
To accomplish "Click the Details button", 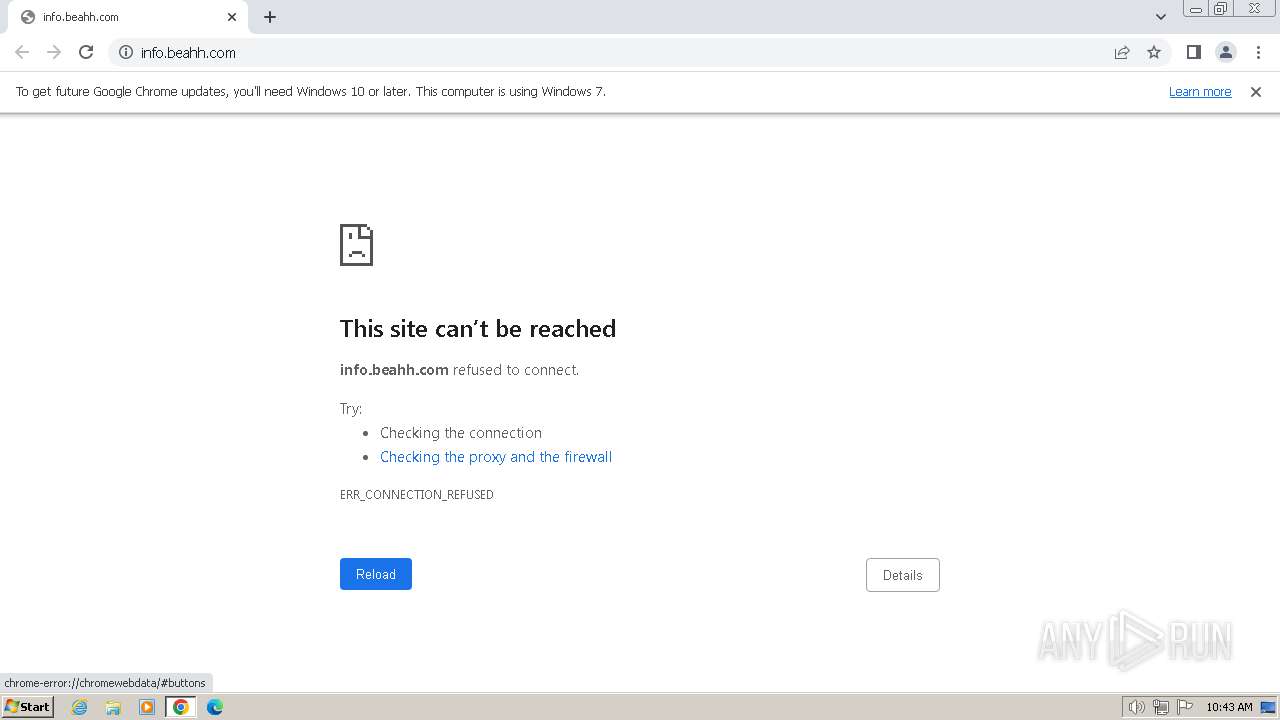I will coord(903,575).
